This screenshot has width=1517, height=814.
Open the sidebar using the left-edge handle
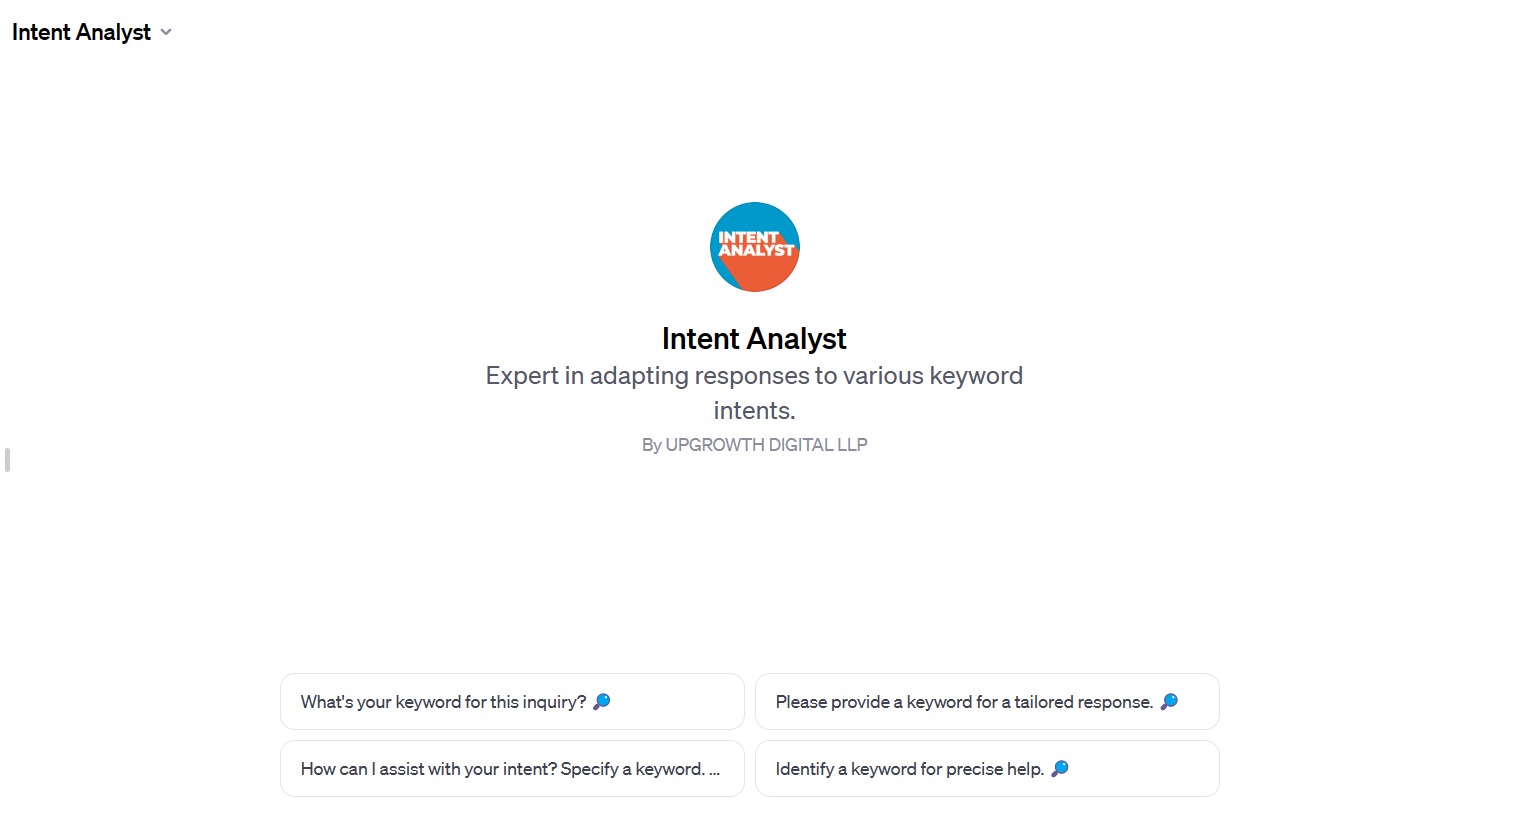(x=7, y=460)
